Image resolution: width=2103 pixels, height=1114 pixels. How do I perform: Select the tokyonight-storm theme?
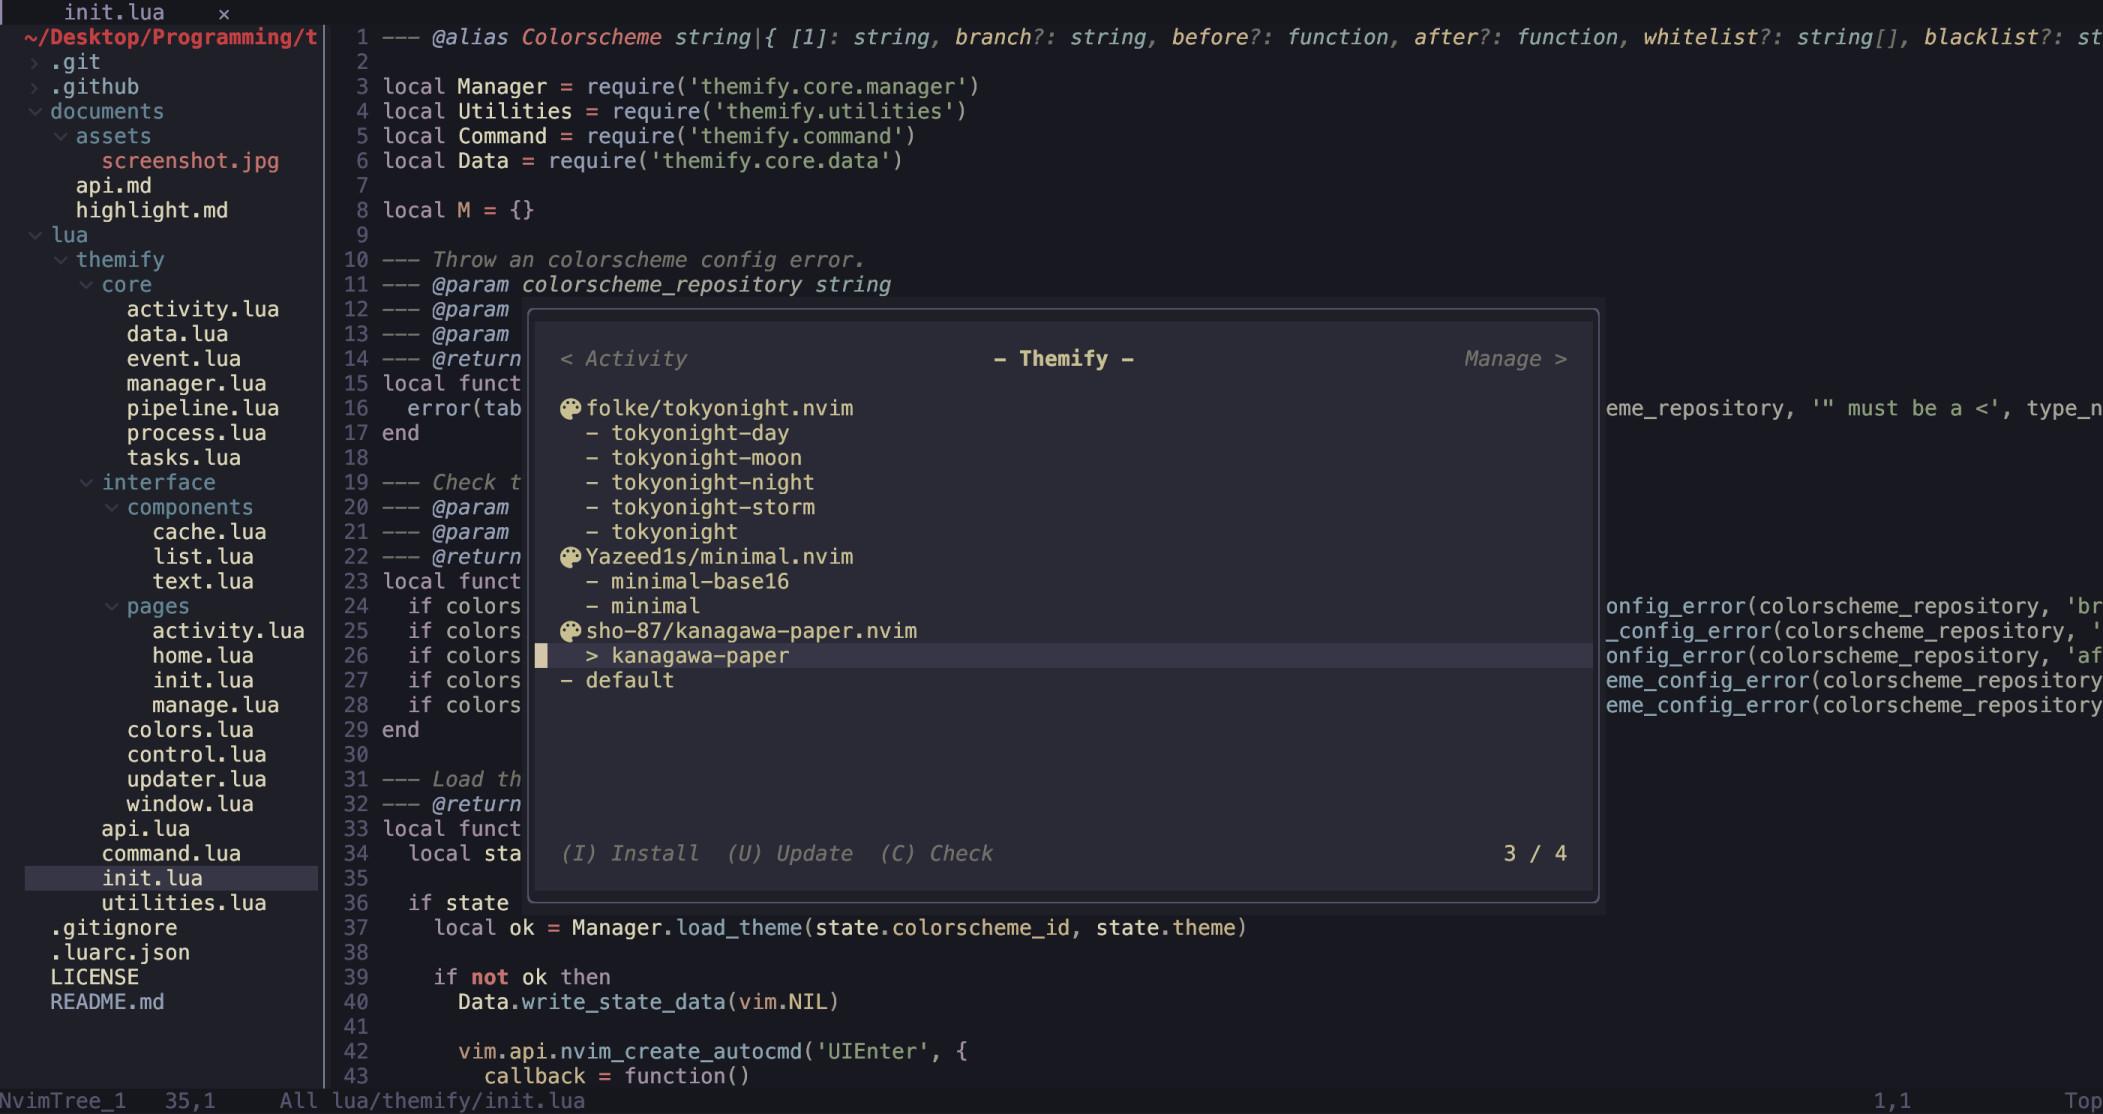point(712,508)
